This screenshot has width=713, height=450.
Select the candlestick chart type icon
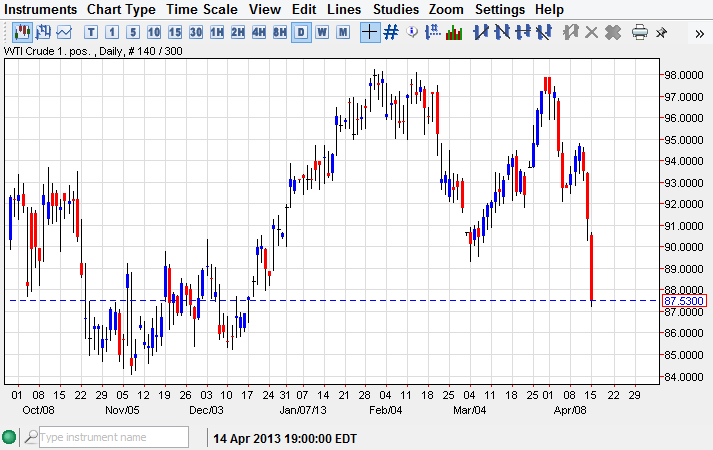click(x=22, y=32)
